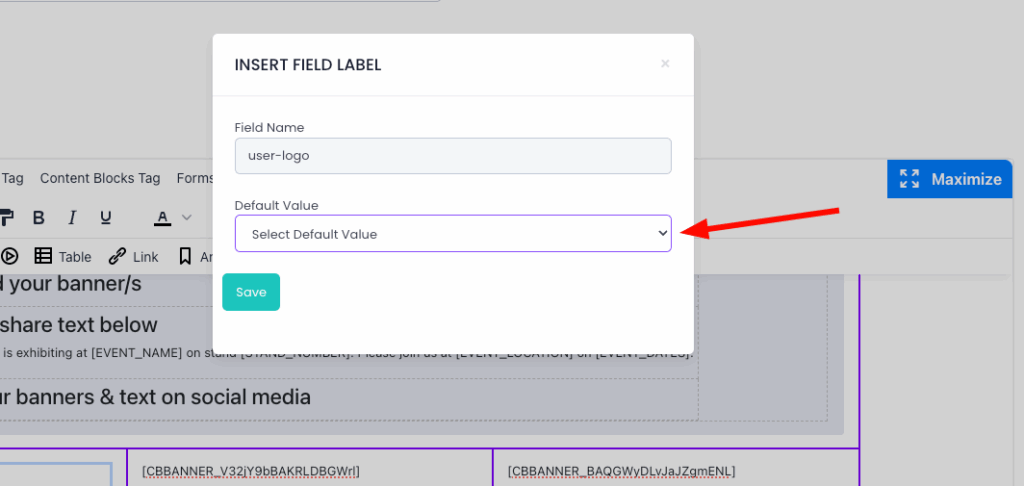This screenshot has height=486, width=1024.
Task: Click the 'banners & text on social media' heading
Action: pos(155,397)
